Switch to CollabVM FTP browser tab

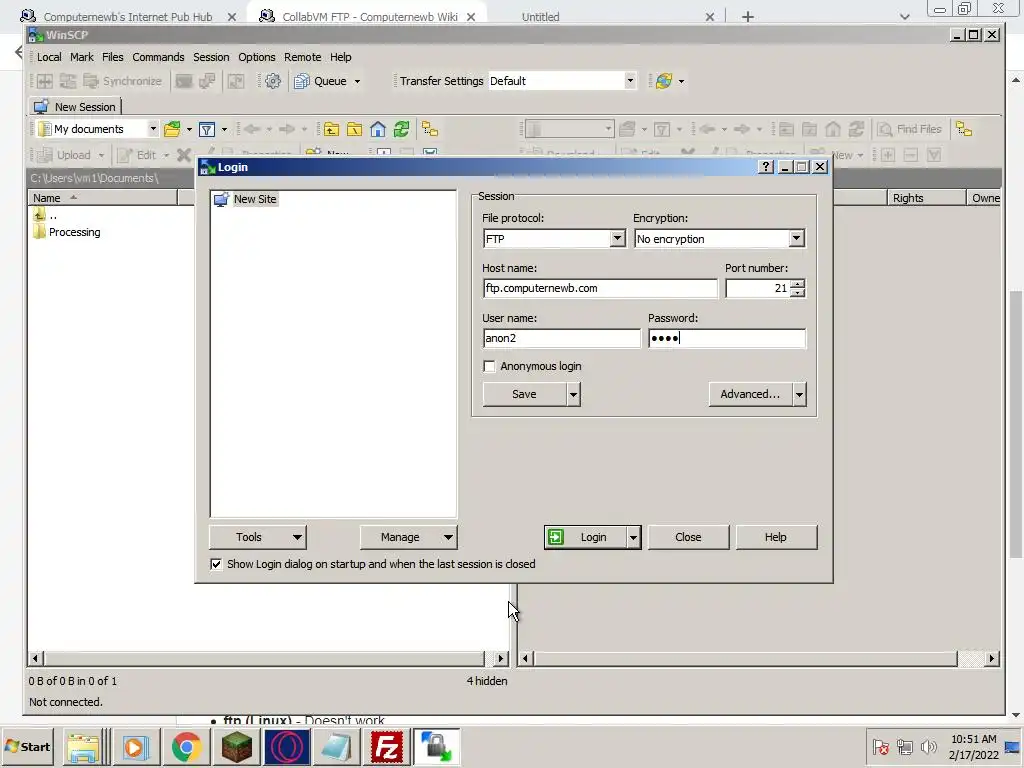point(368,16)
